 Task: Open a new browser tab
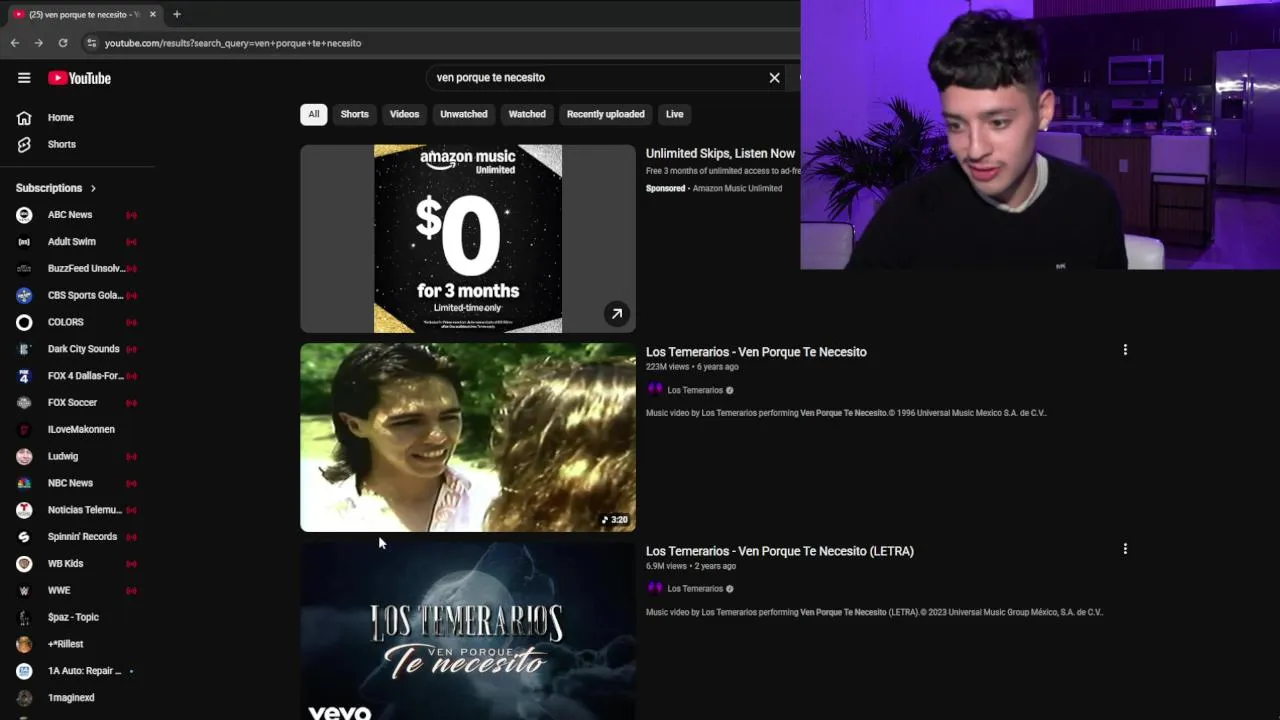click(177, 14)
